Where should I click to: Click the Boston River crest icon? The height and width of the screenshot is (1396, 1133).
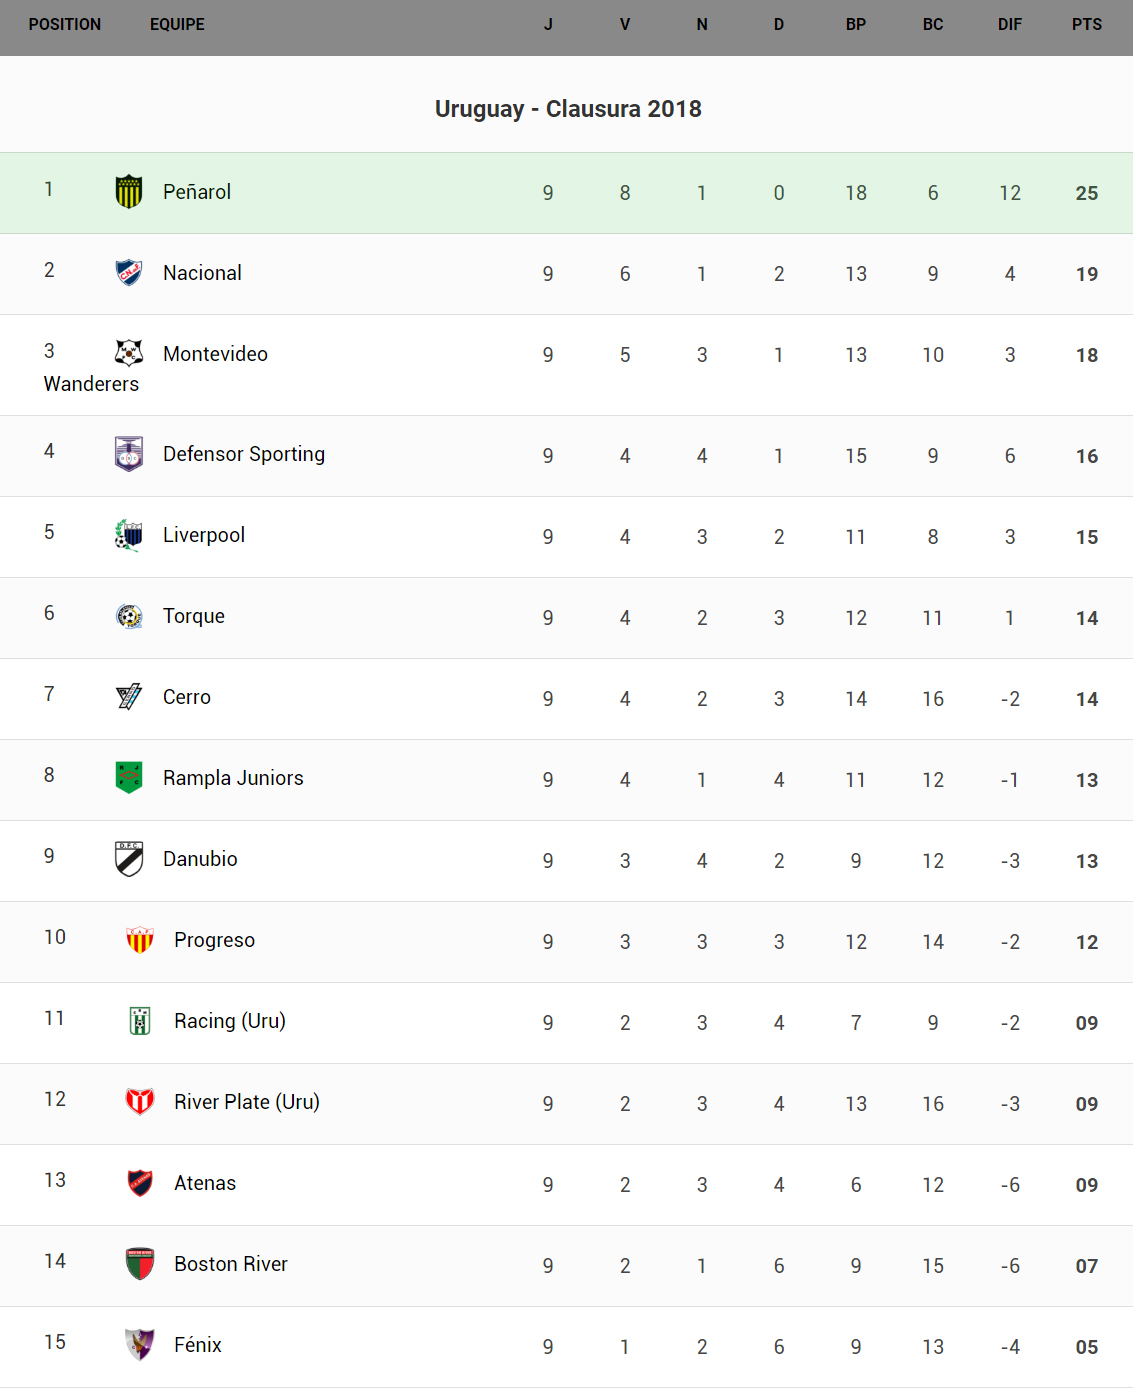coord(140,1264)
